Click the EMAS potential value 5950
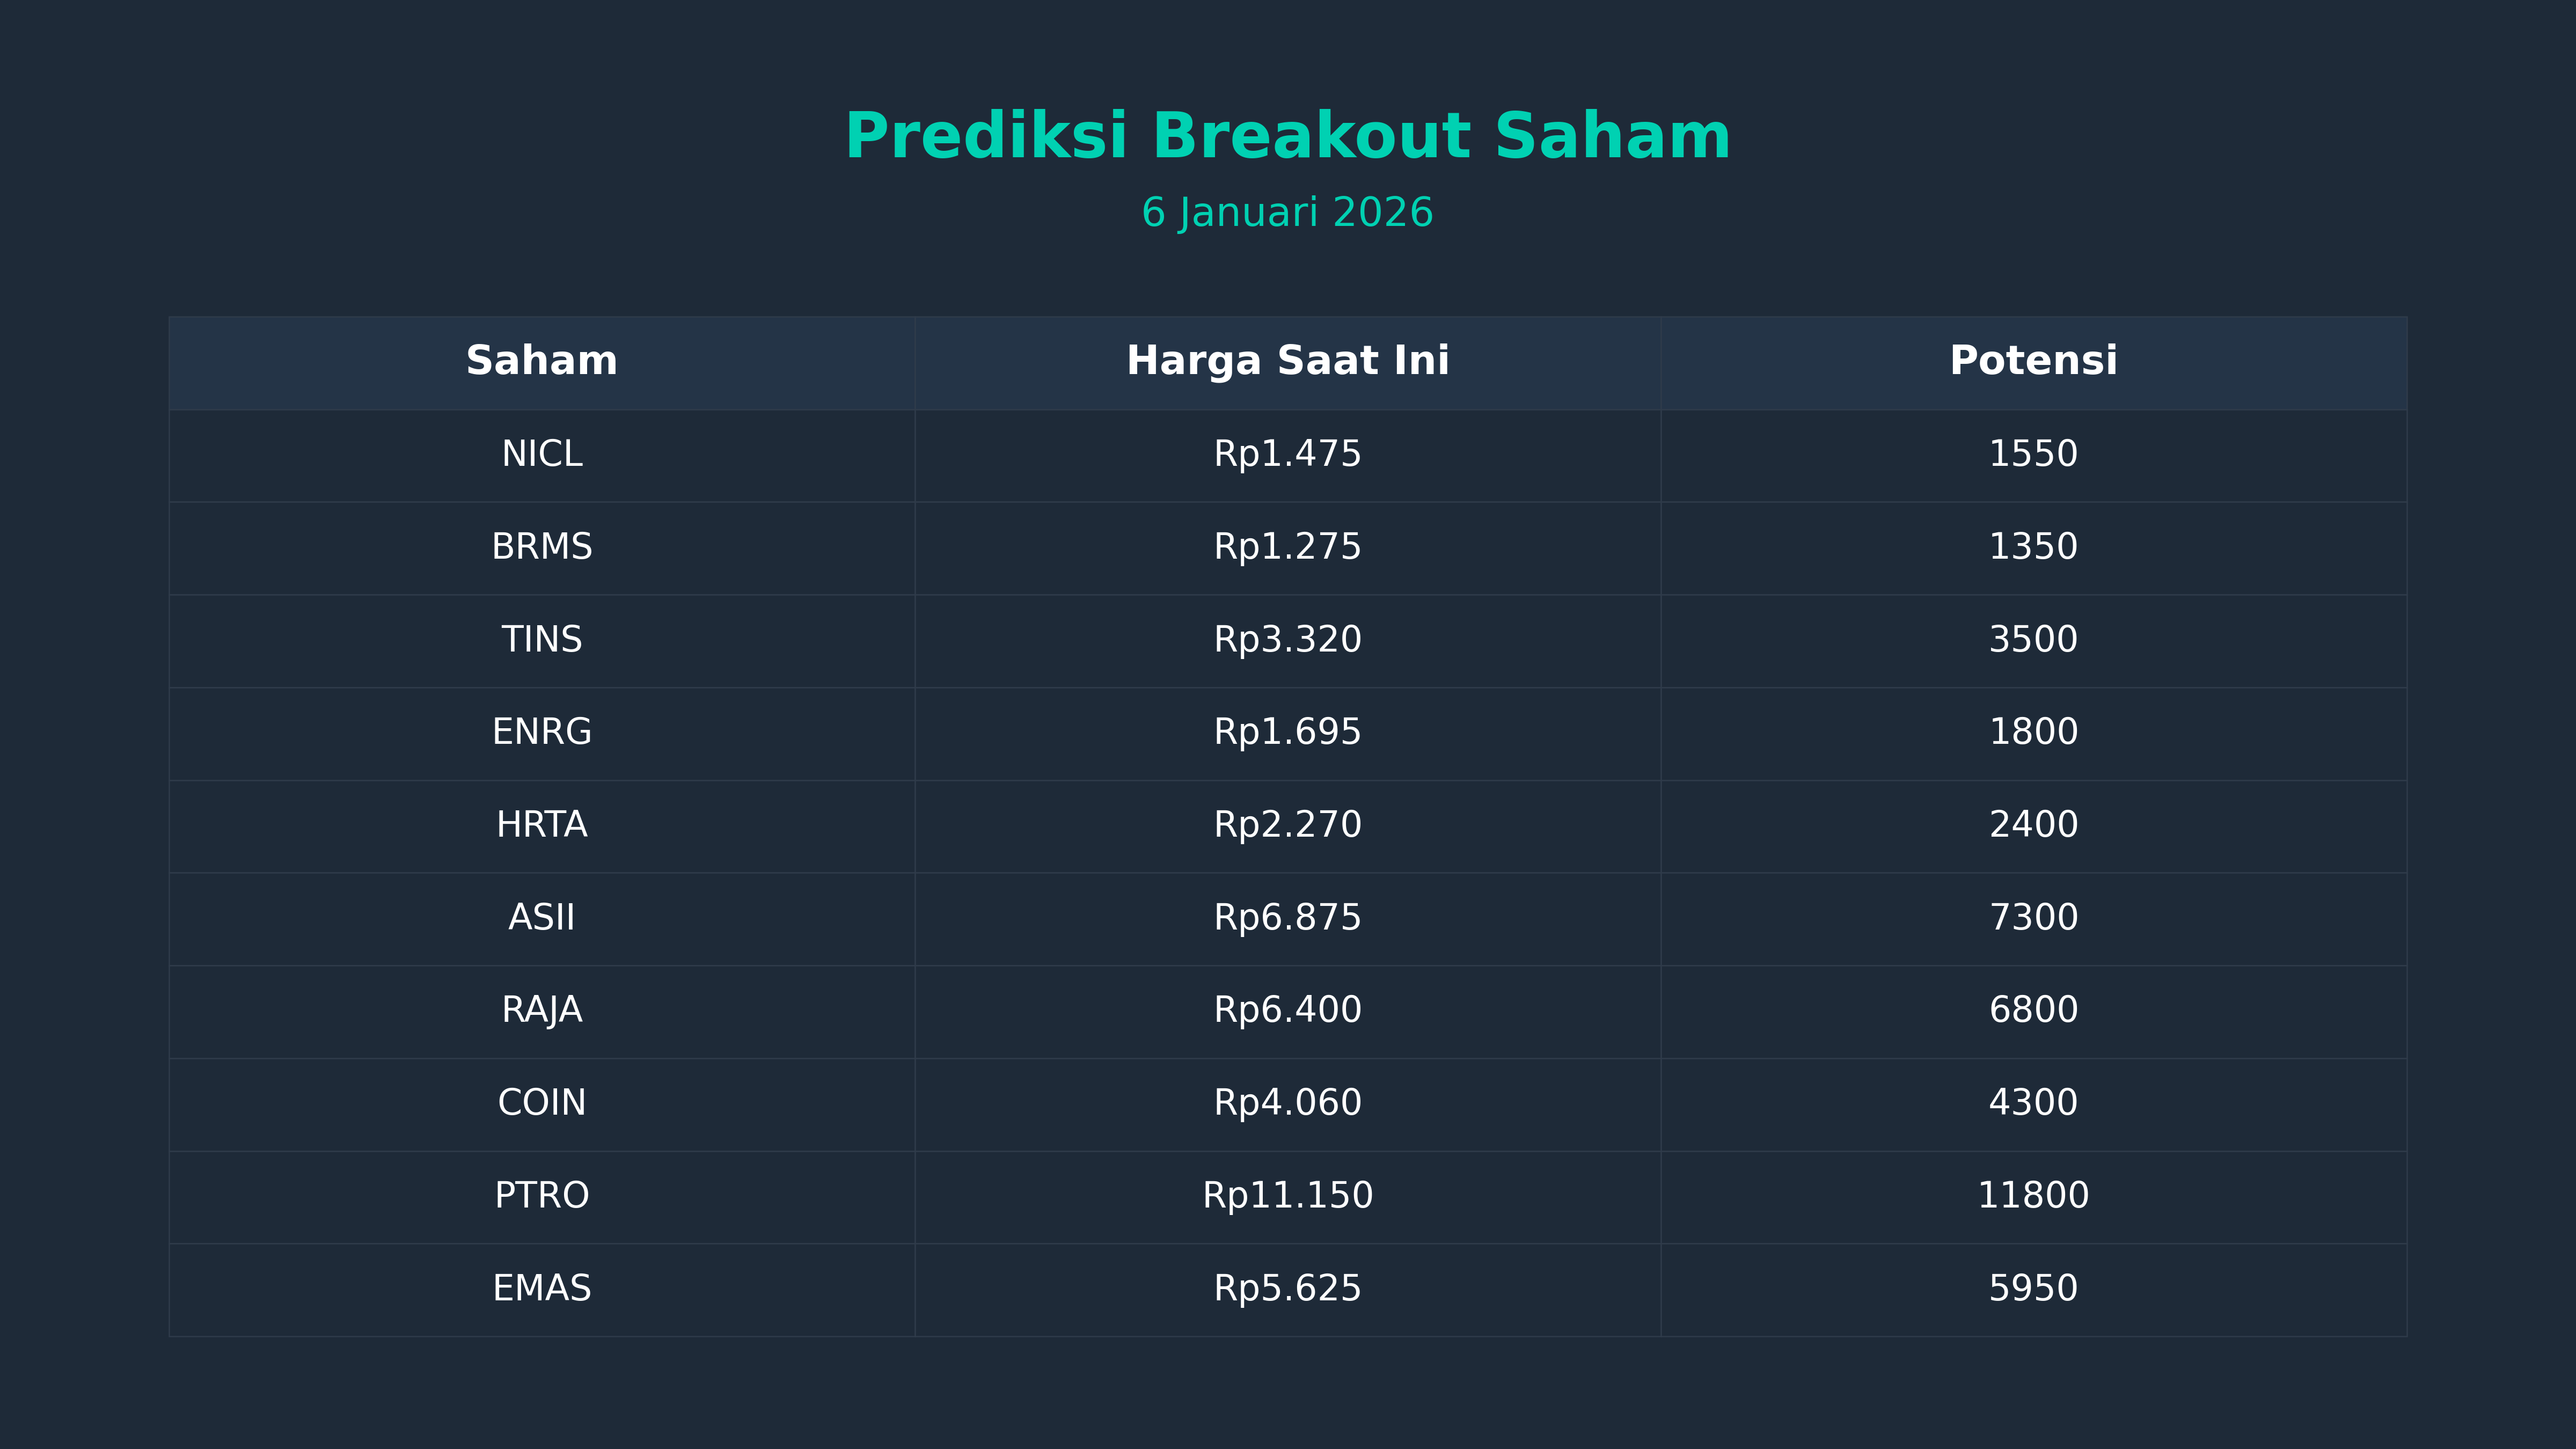The height and width of the screenshot is (1449, 2576). tap(2033, 1288)
